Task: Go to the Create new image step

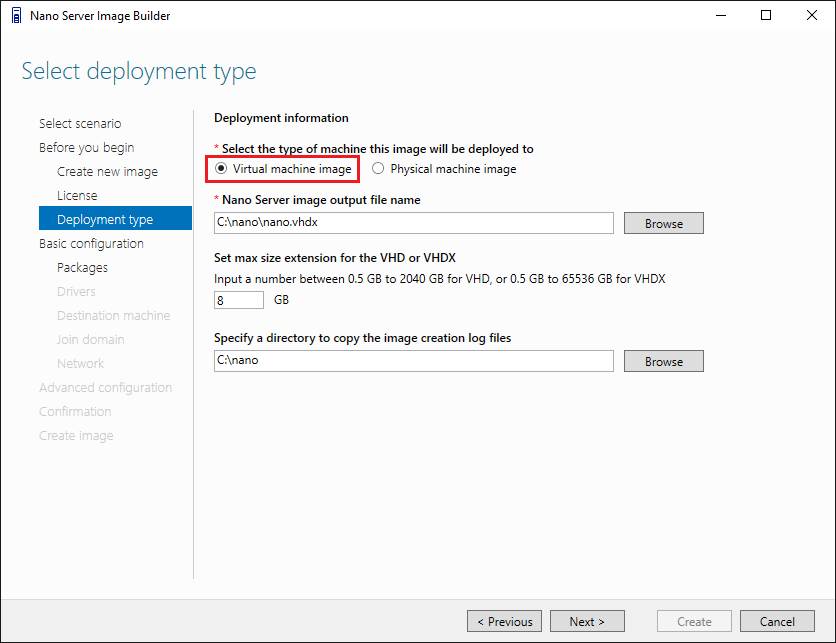Action: tap(107, 172)
